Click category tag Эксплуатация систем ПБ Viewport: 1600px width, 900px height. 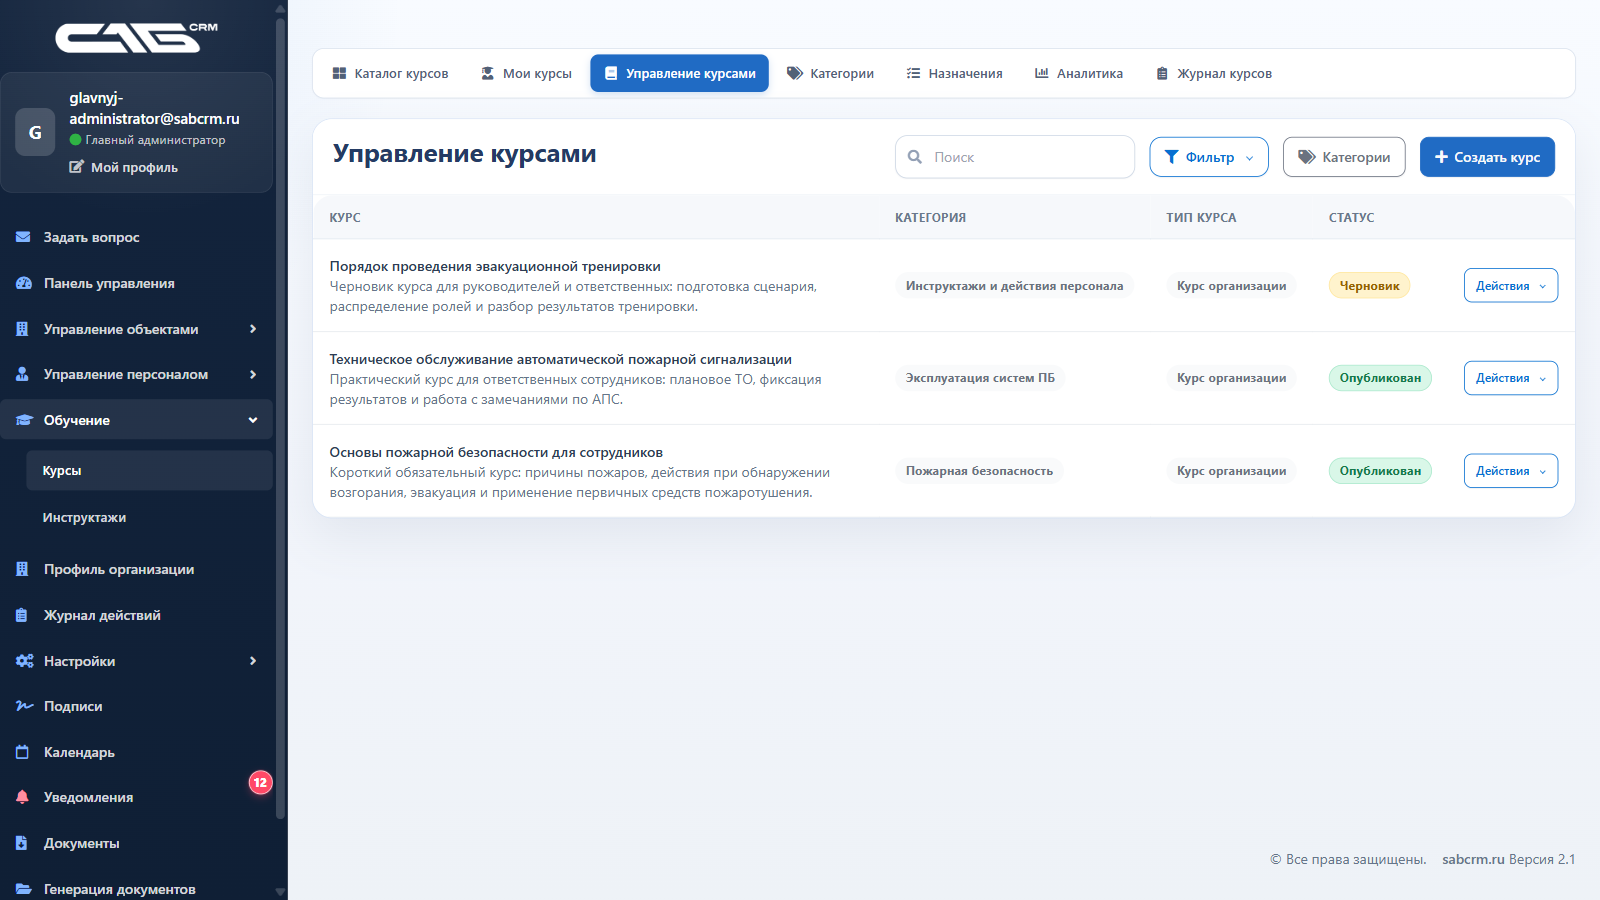980,378
